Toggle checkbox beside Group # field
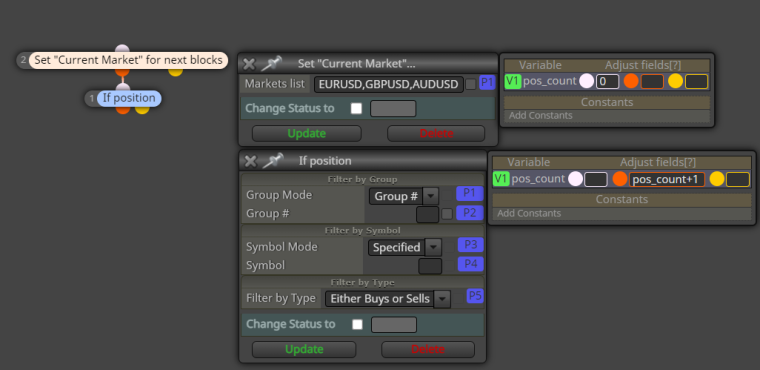Viewport: 760px width, 370px height. coord(447,214)
